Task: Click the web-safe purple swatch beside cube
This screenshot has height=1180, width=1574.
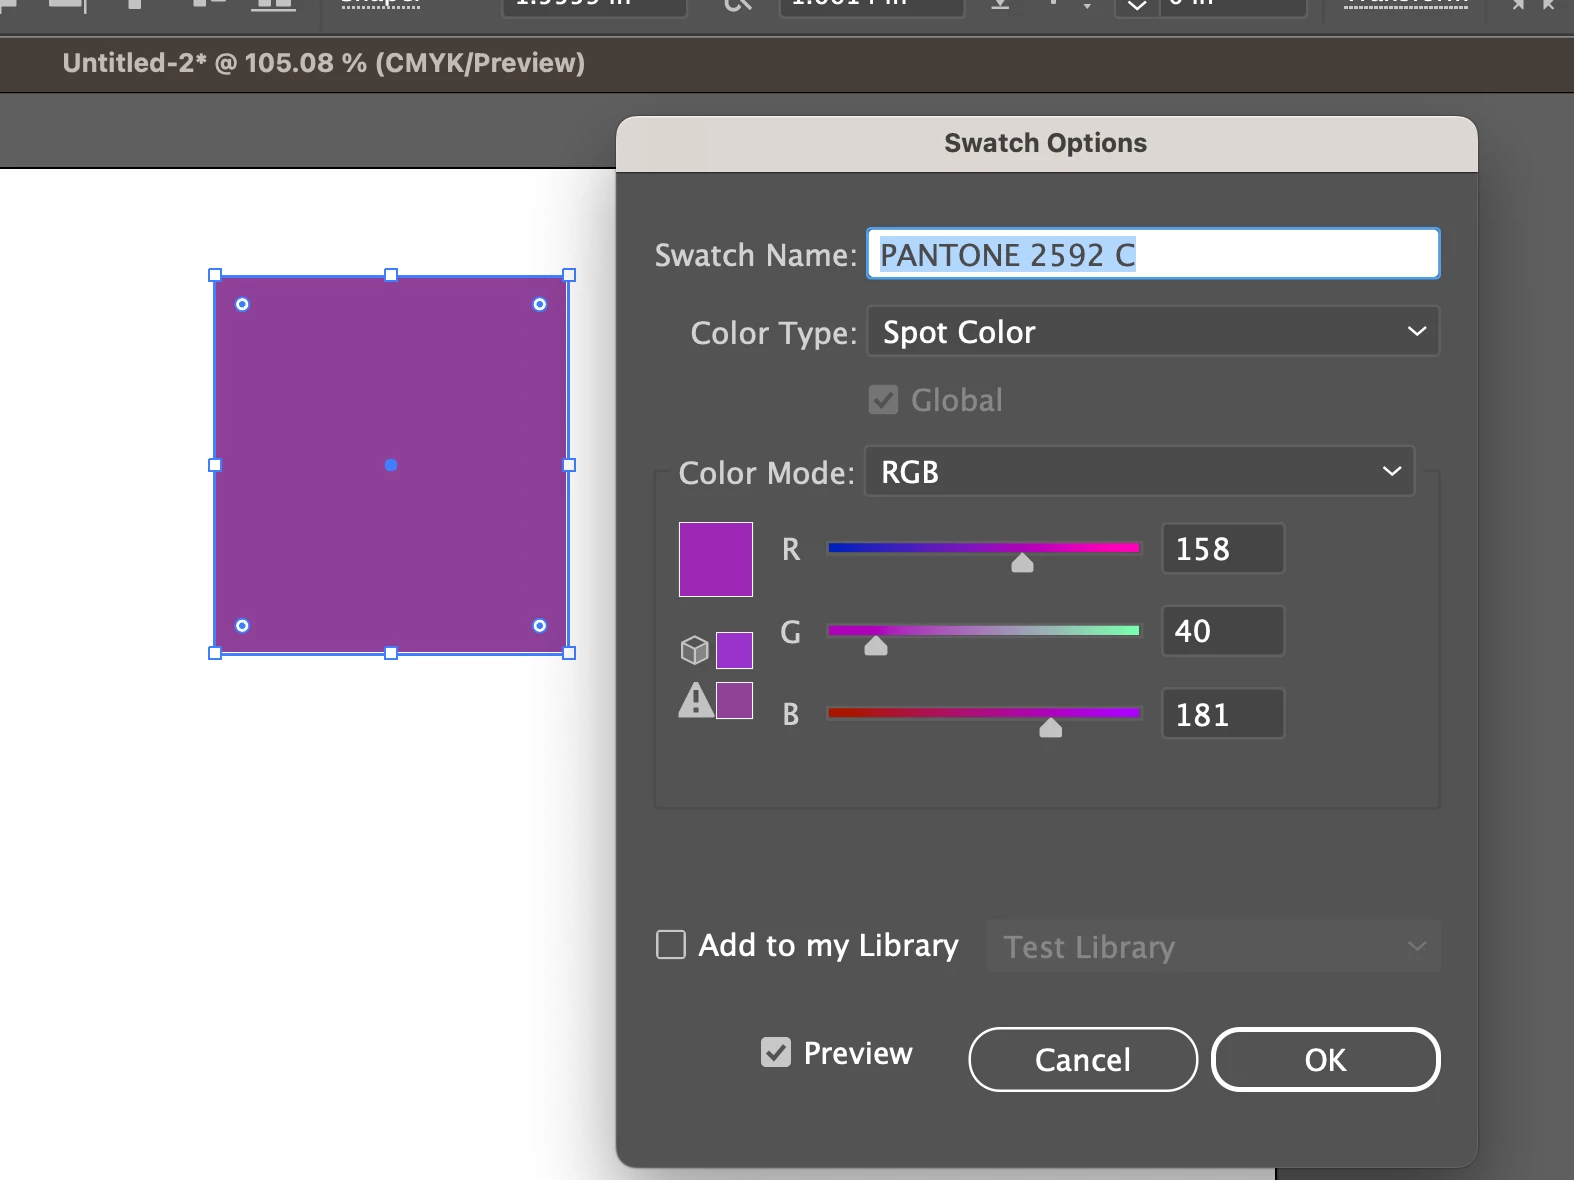Action: click(734, 650)
